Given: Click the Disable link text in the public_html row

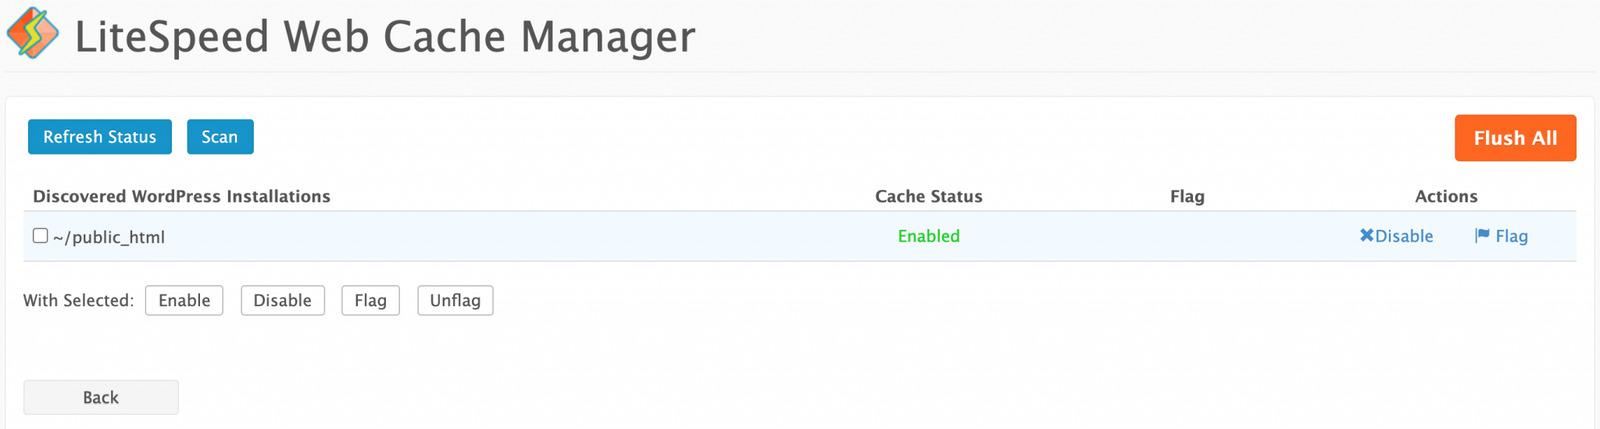Looking at the screenshot, I should click(x=1404, y=236).
